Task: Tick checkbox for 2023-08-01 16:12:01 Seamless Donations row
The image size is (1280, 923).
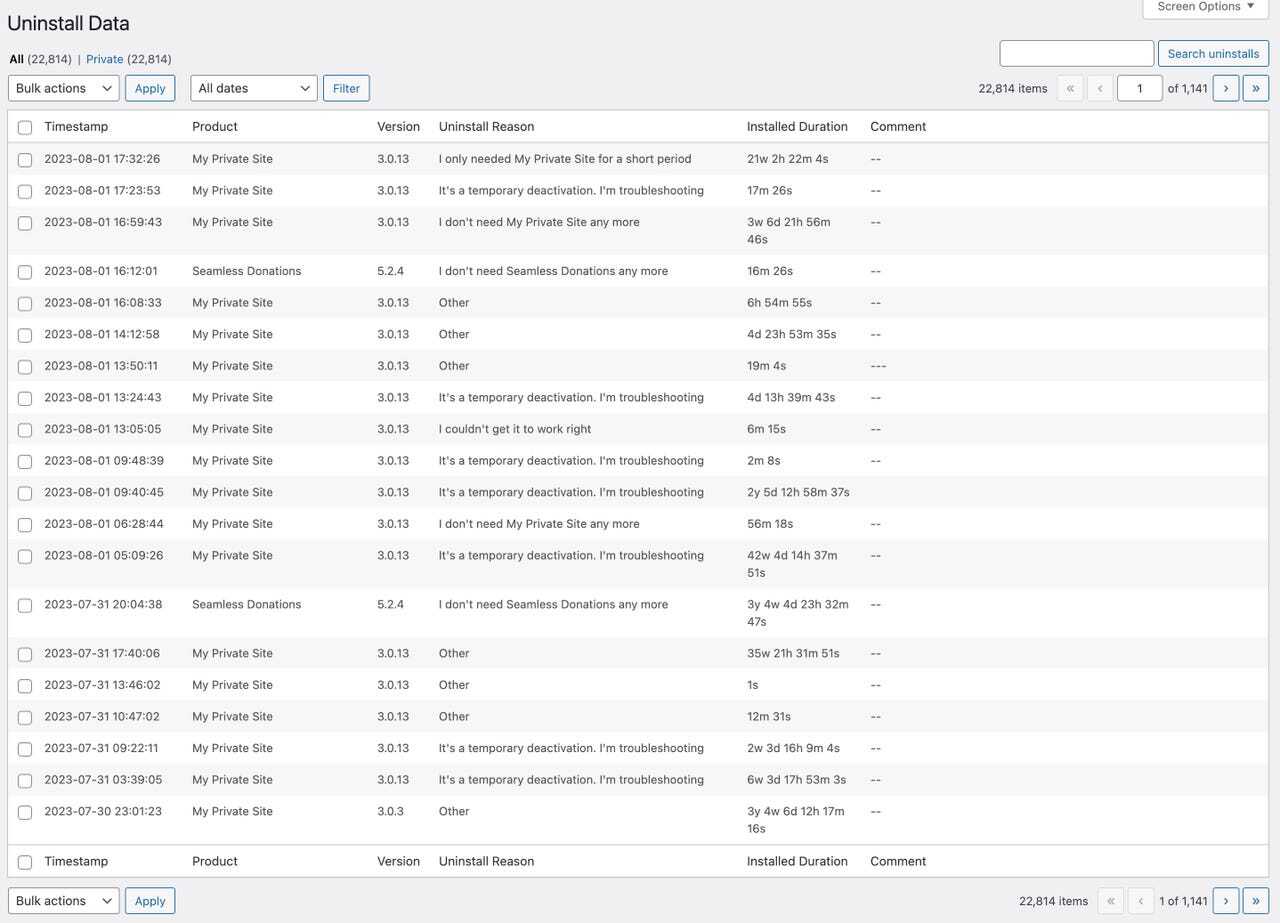Action: 25,272
